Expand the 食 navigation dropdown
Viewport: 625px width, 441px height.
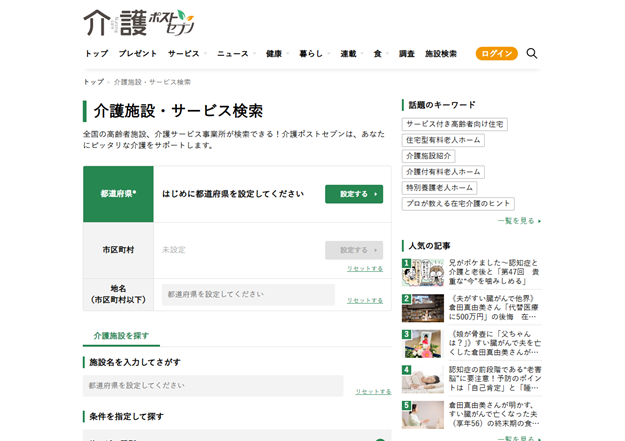[x=381, y=53]
